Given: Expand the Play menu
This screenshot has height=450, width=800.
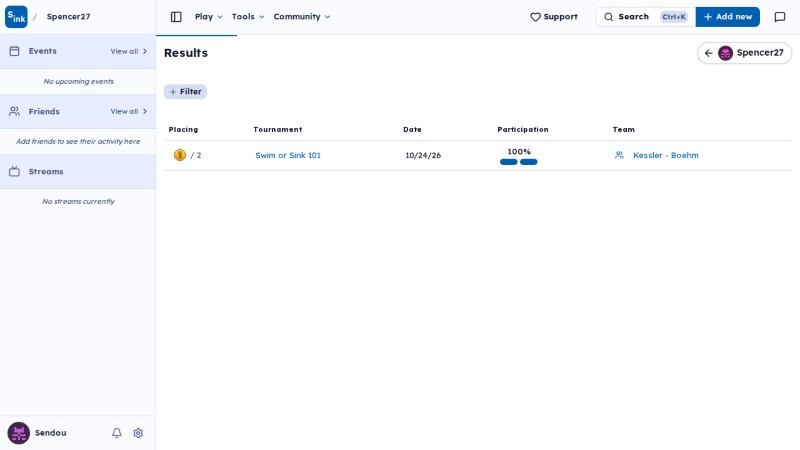Looking at the screenshot, I should coord(209,17).
